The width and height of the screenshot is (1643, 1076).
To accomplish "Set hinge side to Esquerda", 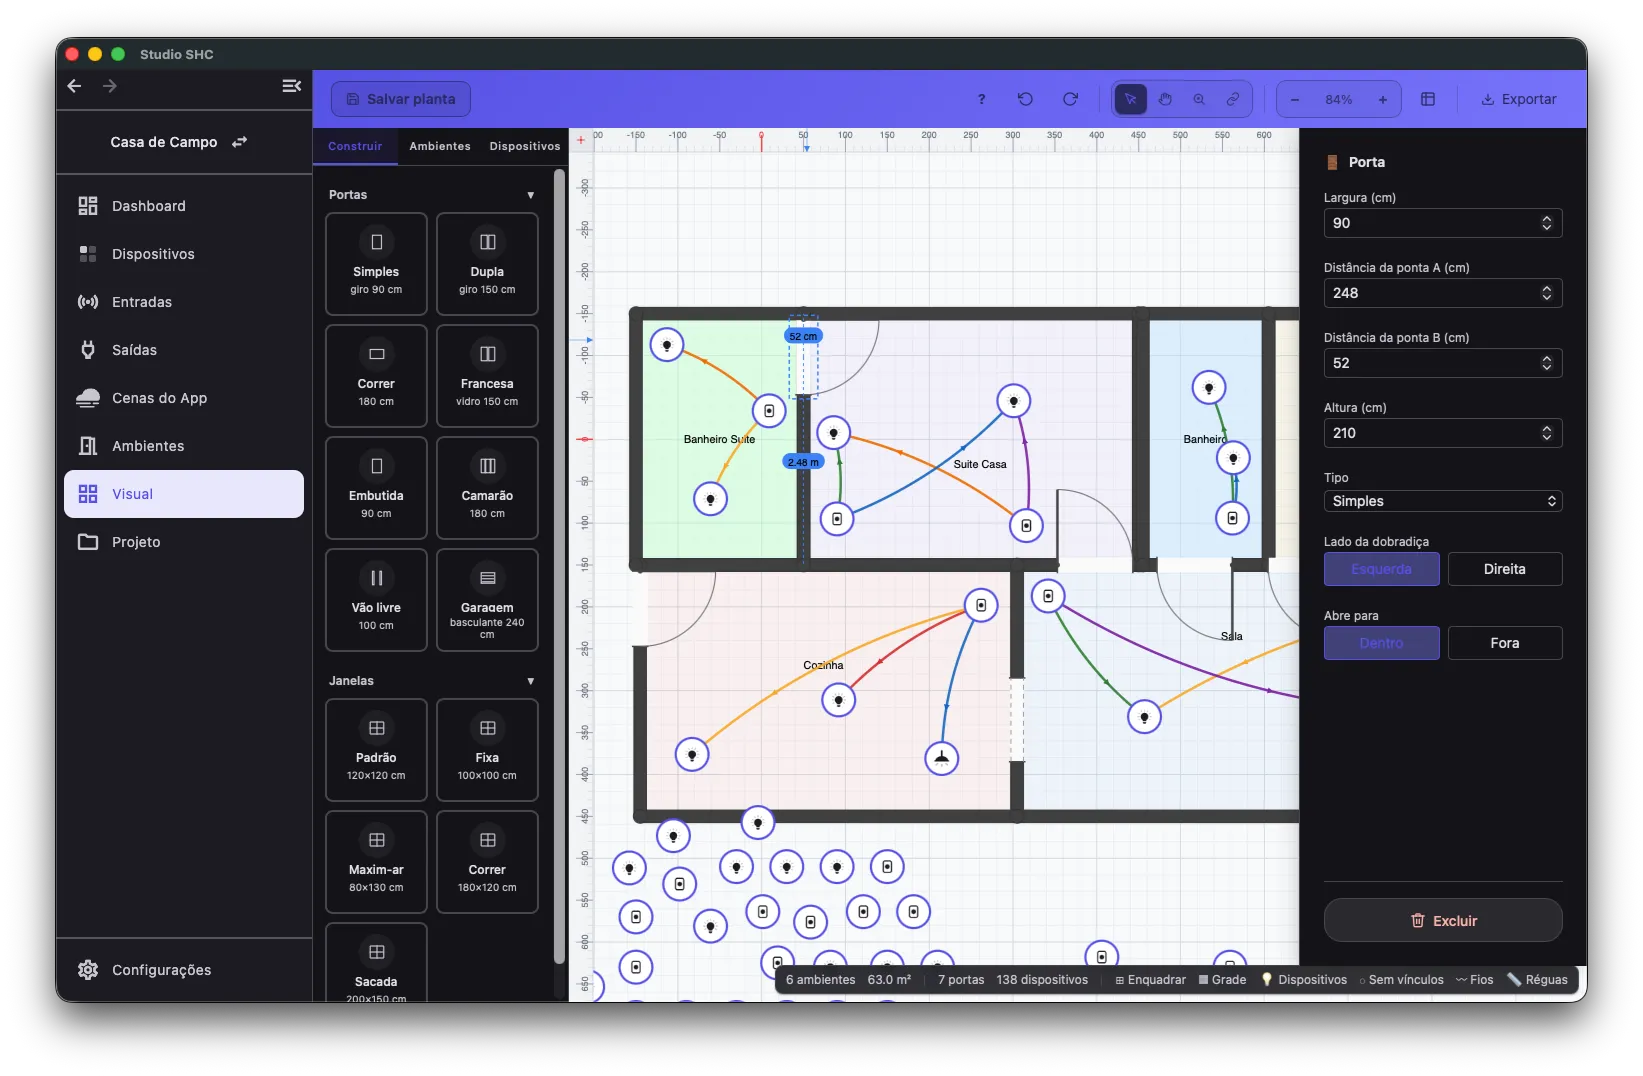I will (x=1381, y=569).
